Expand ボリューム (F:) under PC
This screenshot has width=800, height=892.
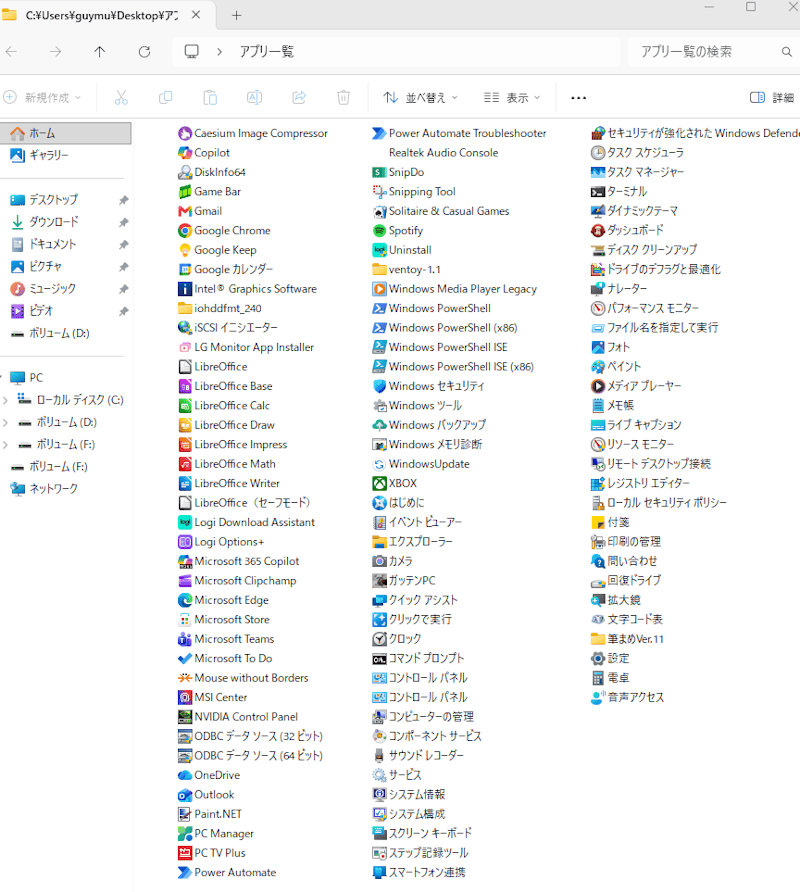5,445
